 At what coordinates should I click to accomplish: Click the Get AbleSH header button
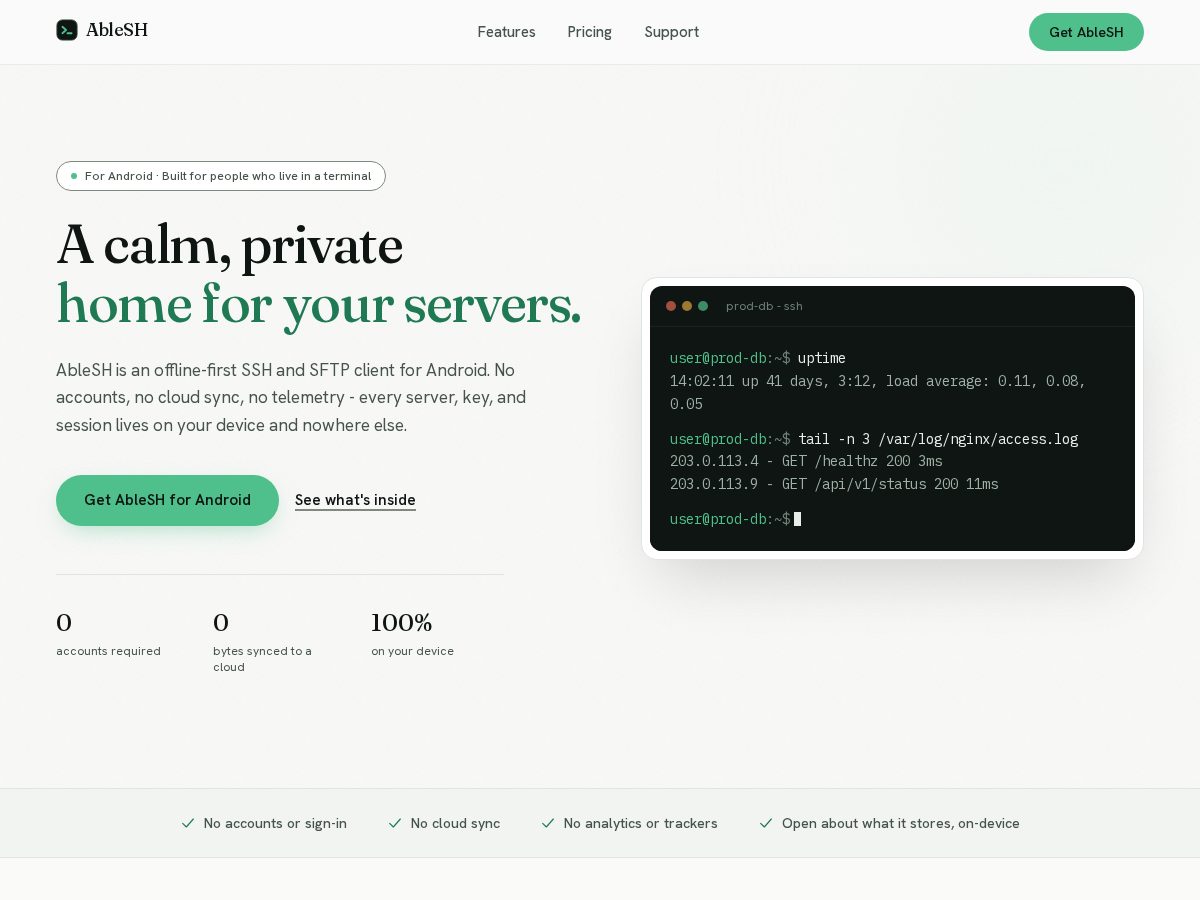[x=1086, y=32]
